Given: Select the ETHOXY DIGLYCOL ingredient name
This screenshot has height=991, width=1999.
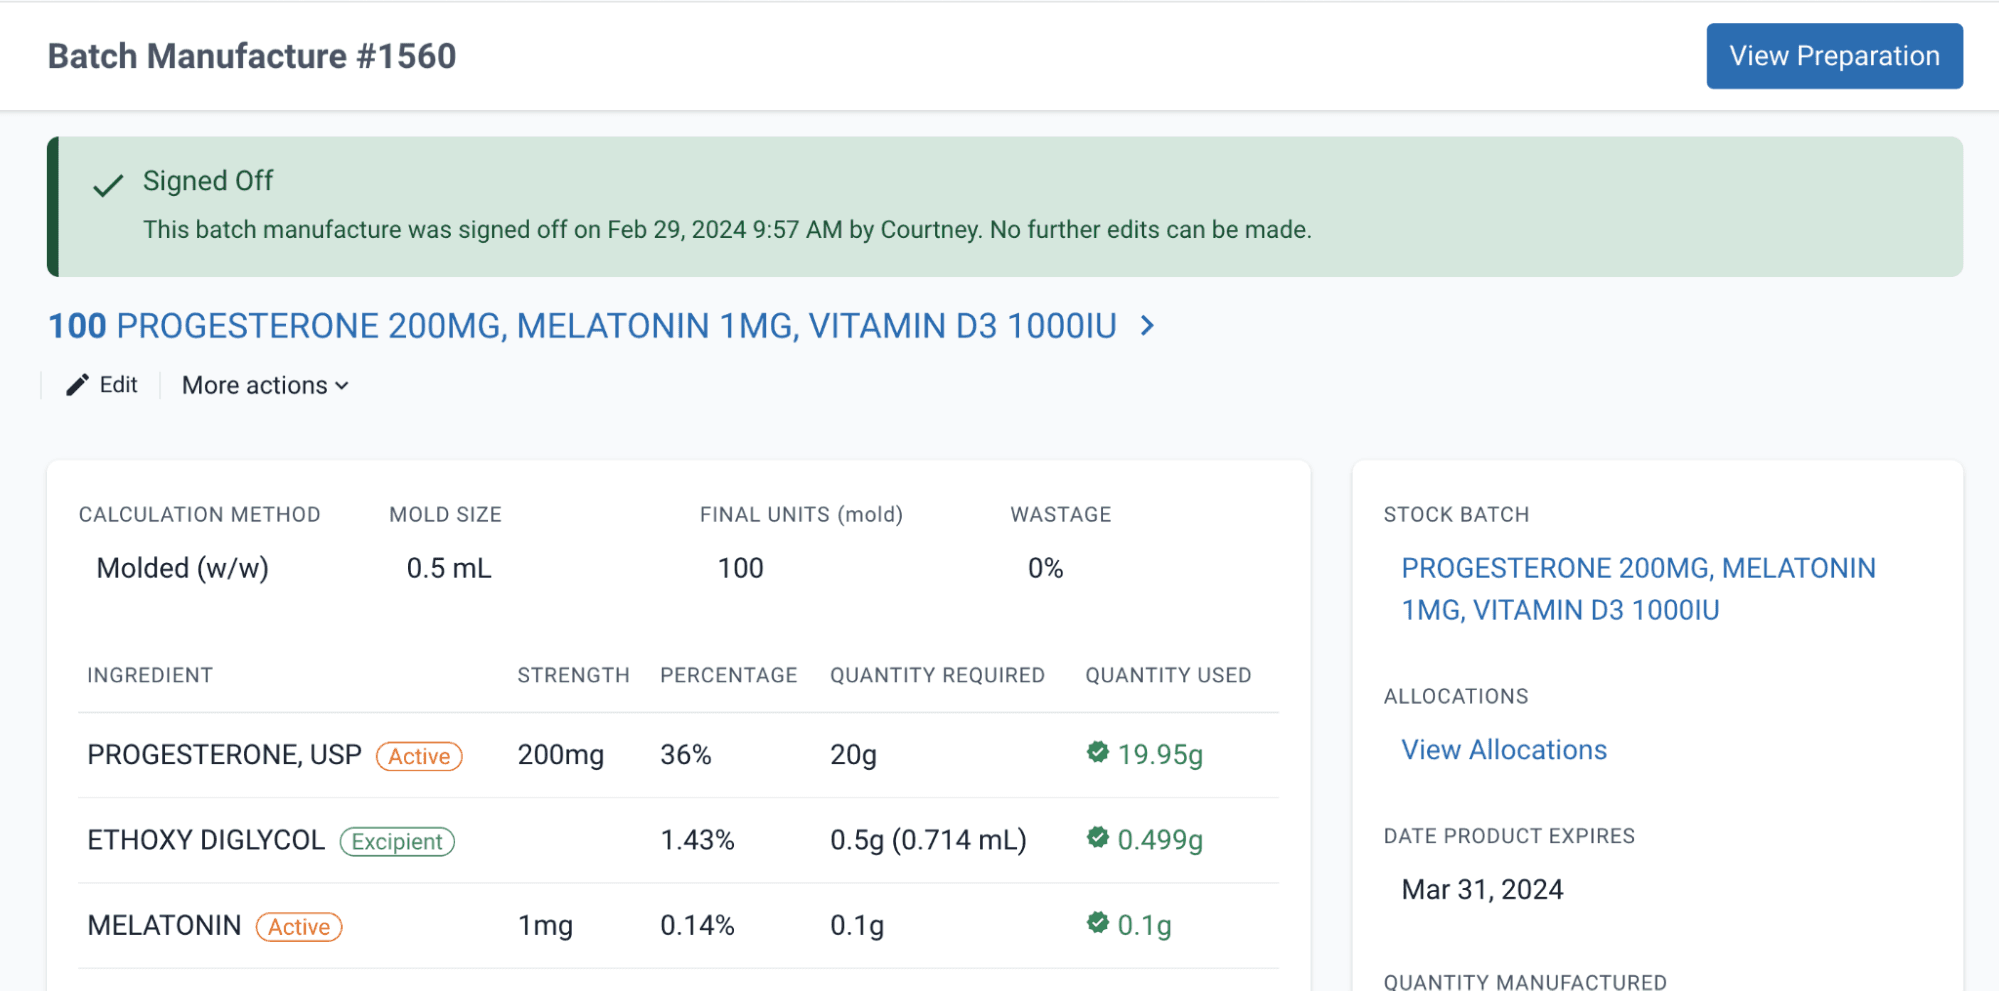Looking at the screenshot, I should [x=206, y=840].
